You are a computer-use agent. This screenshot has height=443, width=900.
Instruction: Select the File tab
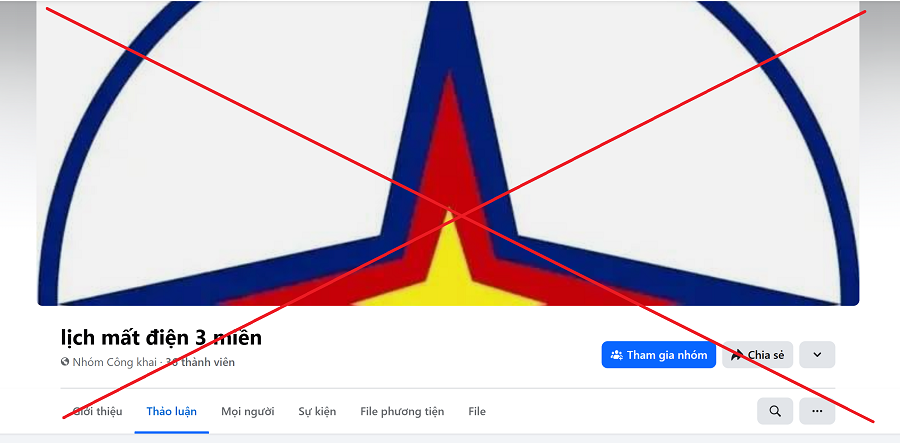click(x=477, y=411)
